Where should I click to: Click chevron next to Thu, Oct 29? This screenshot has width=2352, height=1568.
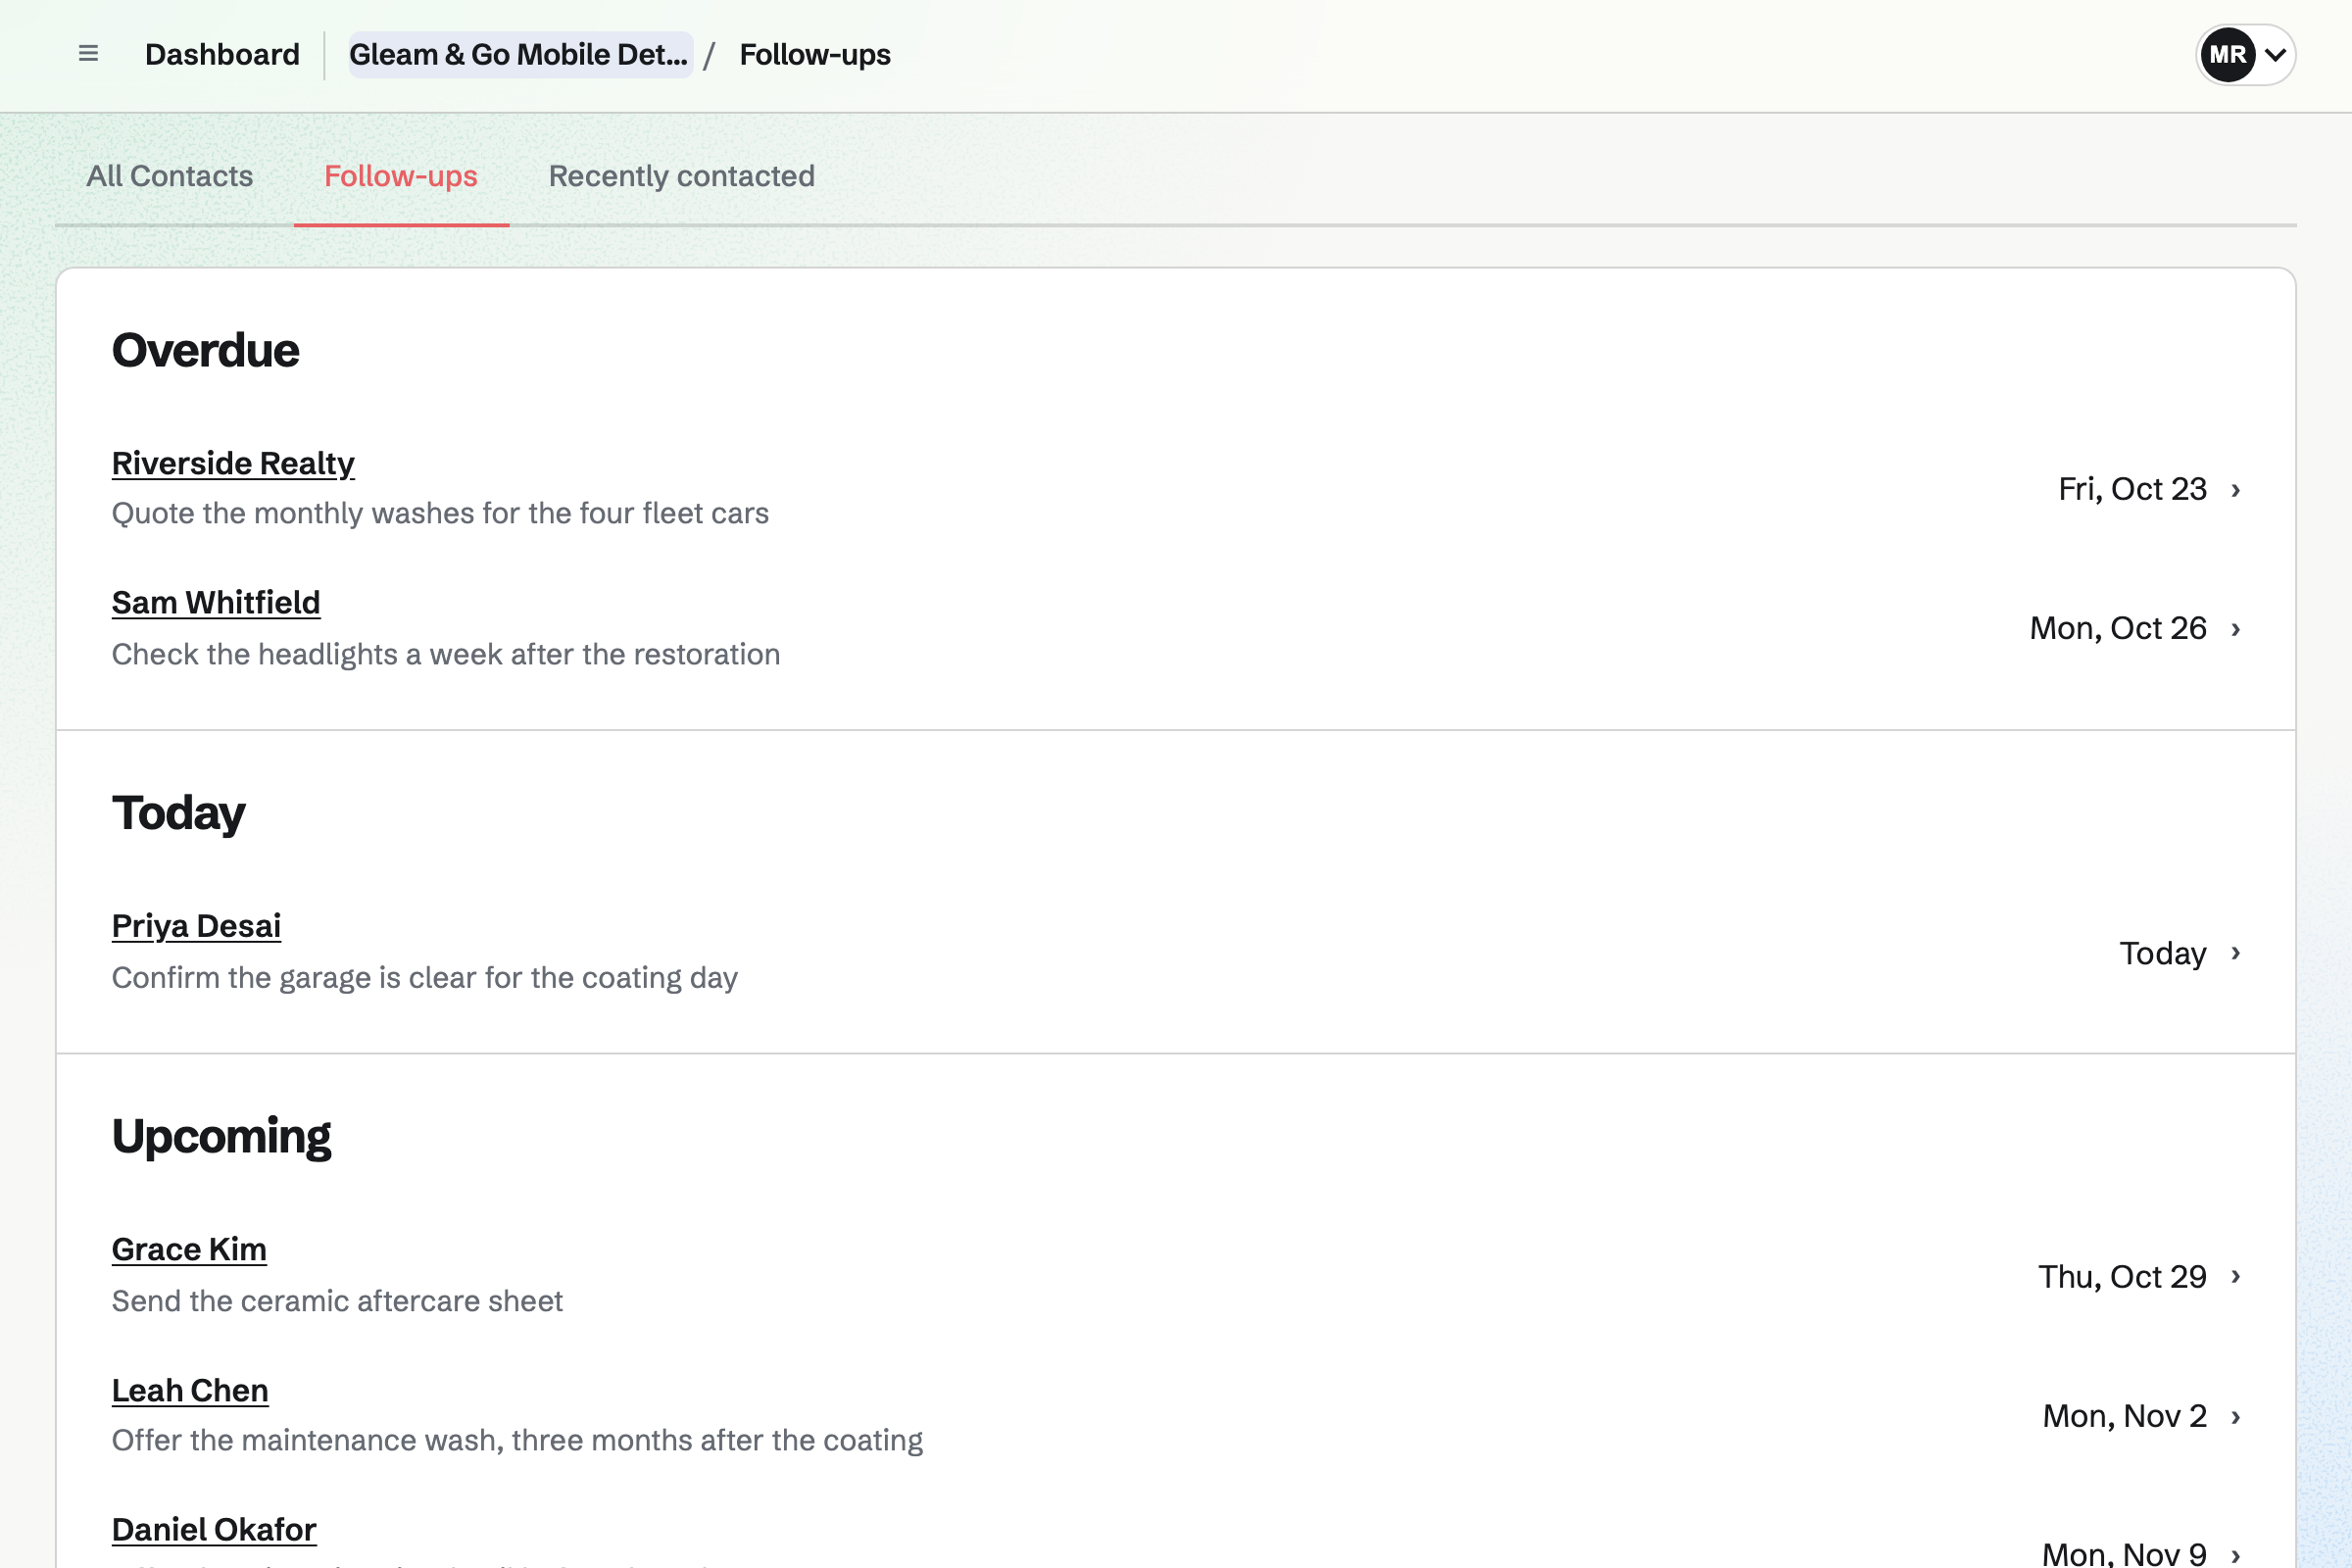tap(2236, 1276)
